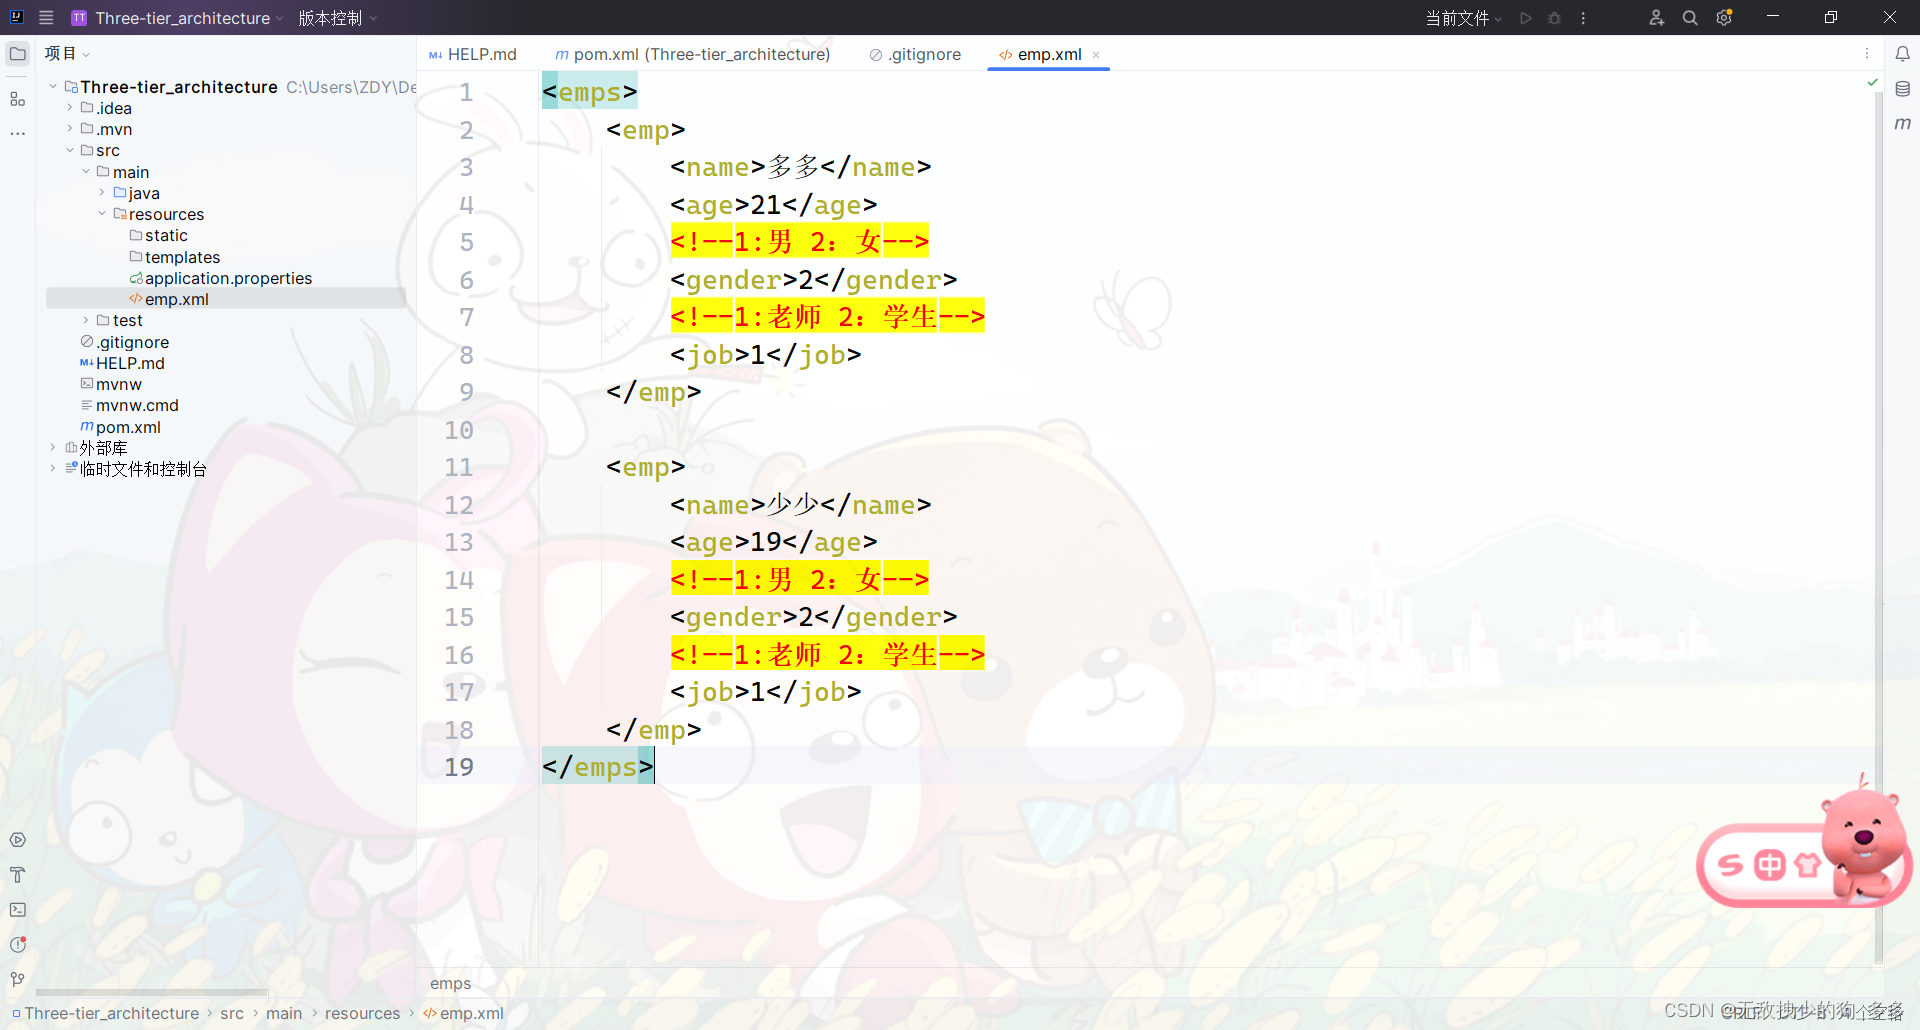
Task: Expand the 外部库 node
Action: (x=52, y=447)
